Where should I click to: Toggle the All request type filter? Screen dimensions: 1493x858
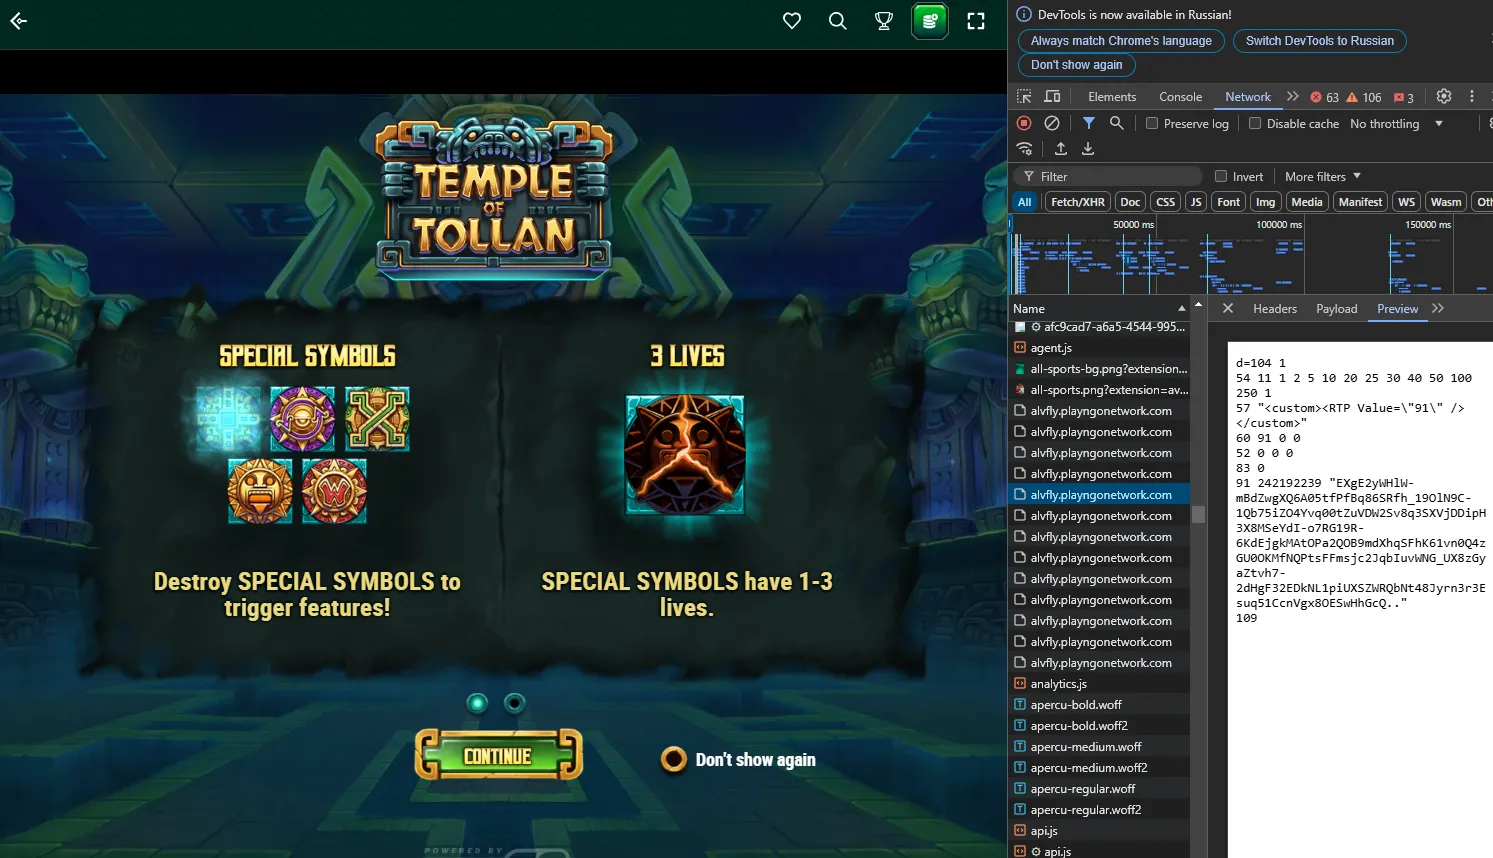[x=1025, y=202]
